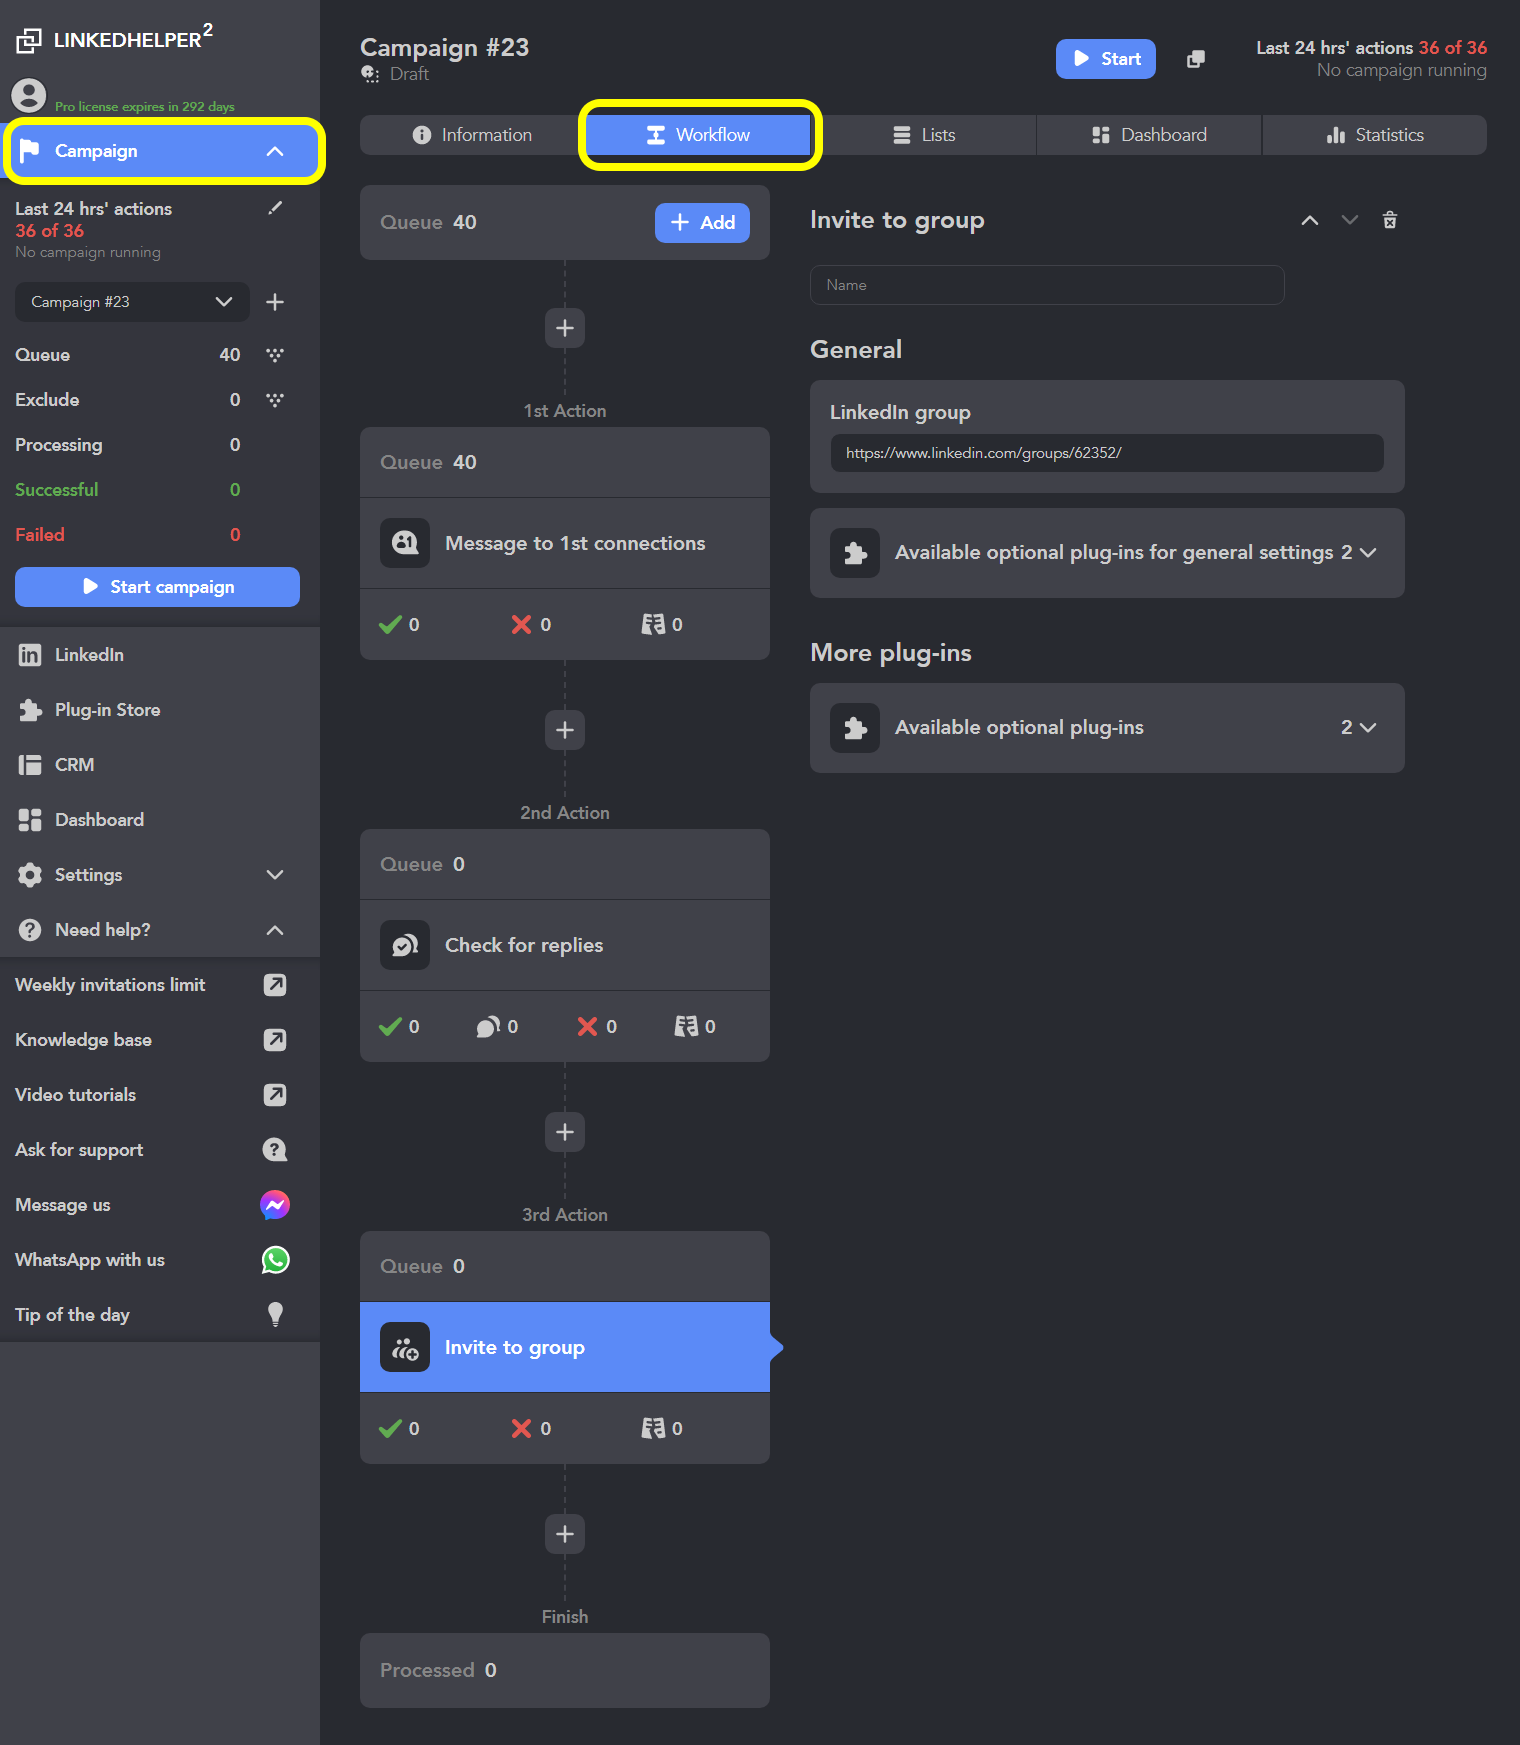Click the LinkedHelper logo icon

(29, 40)
